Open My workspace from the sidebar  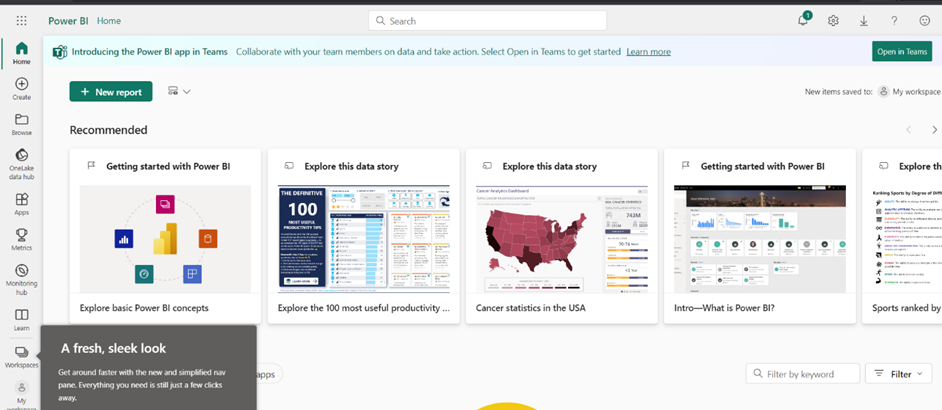click(22, 396)
